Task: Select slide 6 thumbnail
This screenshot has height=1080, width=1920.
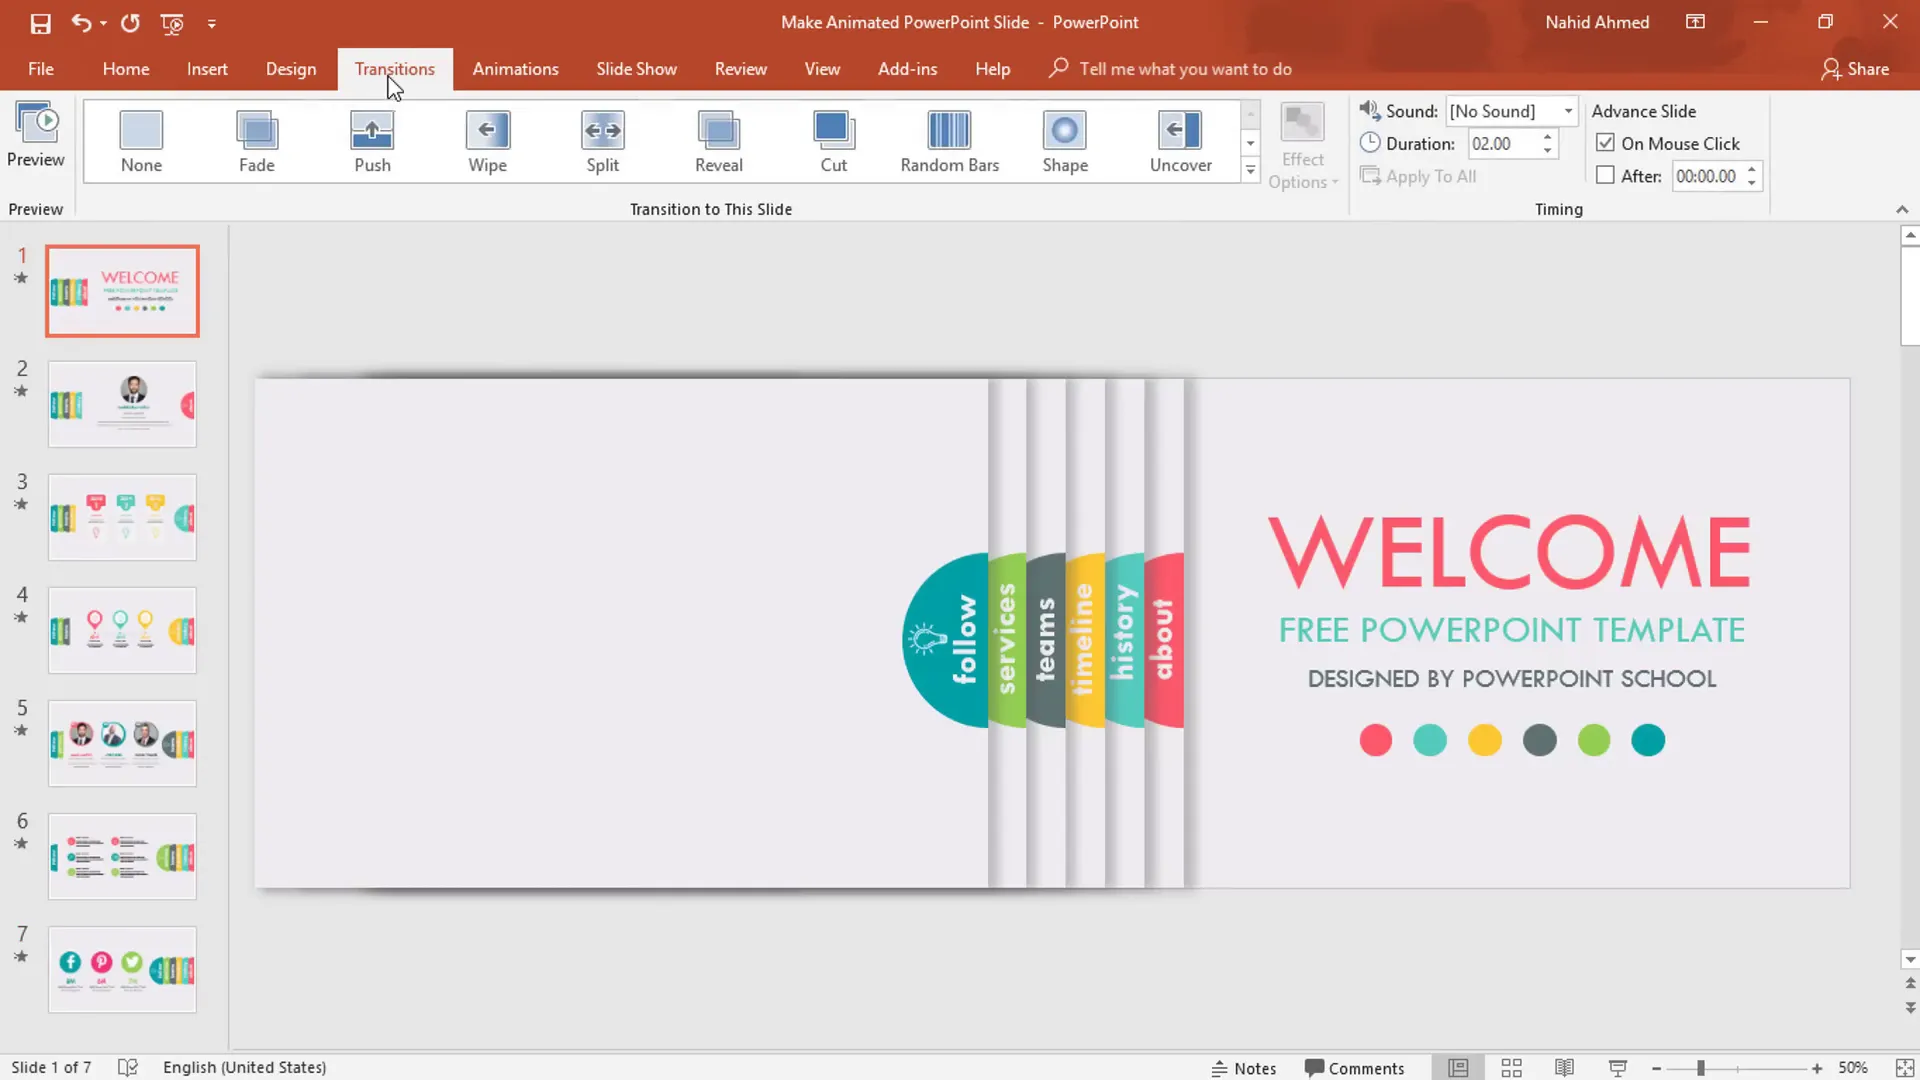Action: [x=122, y=856]
